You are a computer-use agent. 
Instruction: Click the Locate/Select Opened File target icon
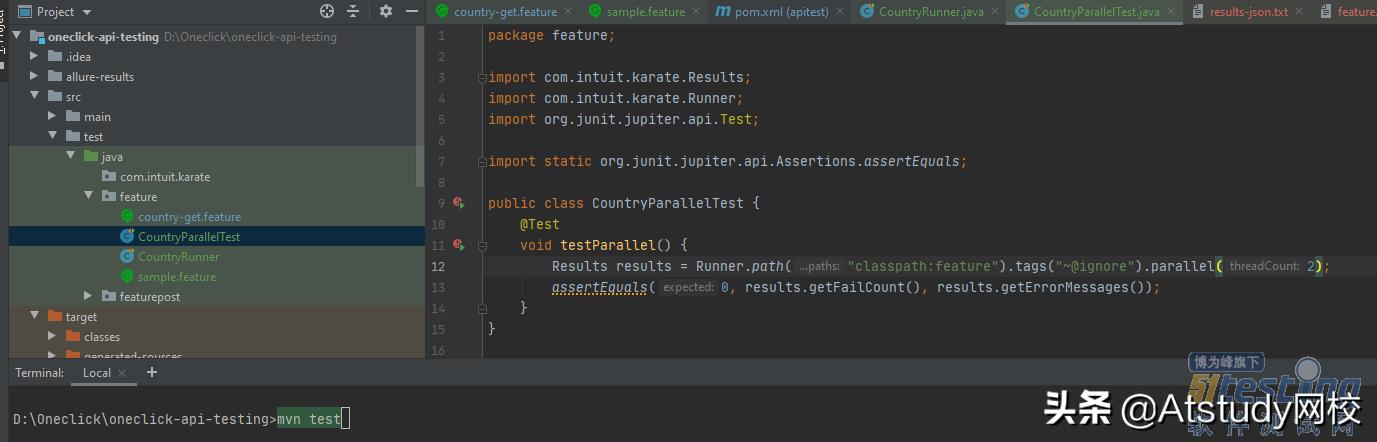tap(327, 11)
